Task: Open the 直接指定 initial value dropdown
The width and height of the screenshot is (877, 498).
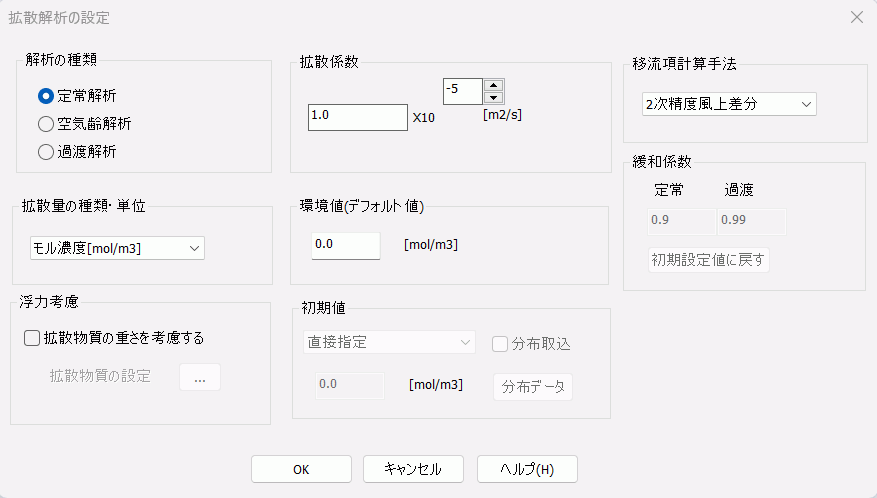Action: (x=389, y=343)
